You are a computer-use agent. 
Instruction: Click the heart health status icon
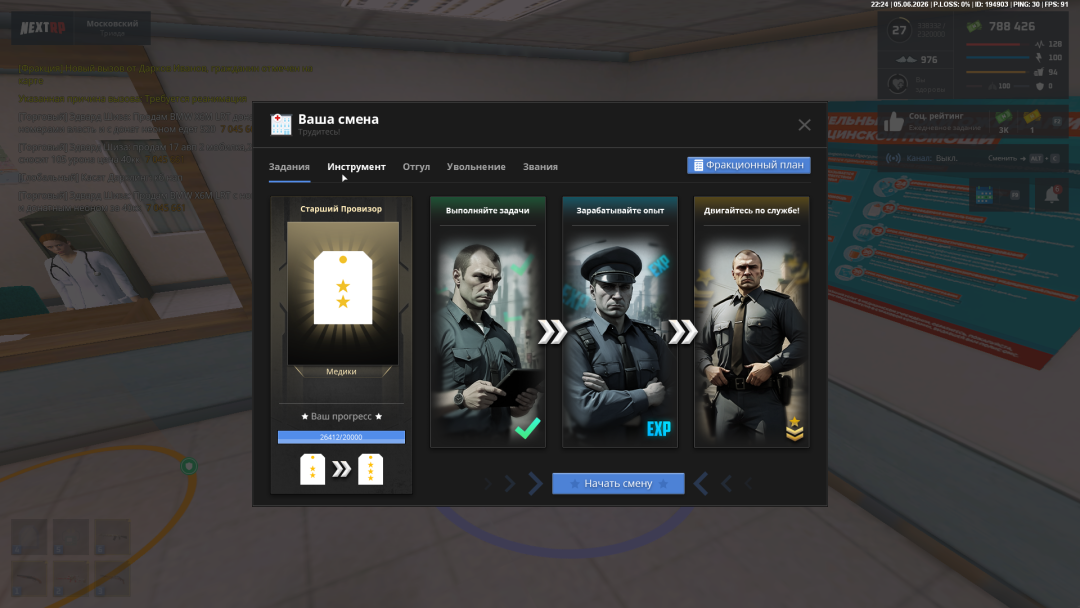(x=897, y=84)
